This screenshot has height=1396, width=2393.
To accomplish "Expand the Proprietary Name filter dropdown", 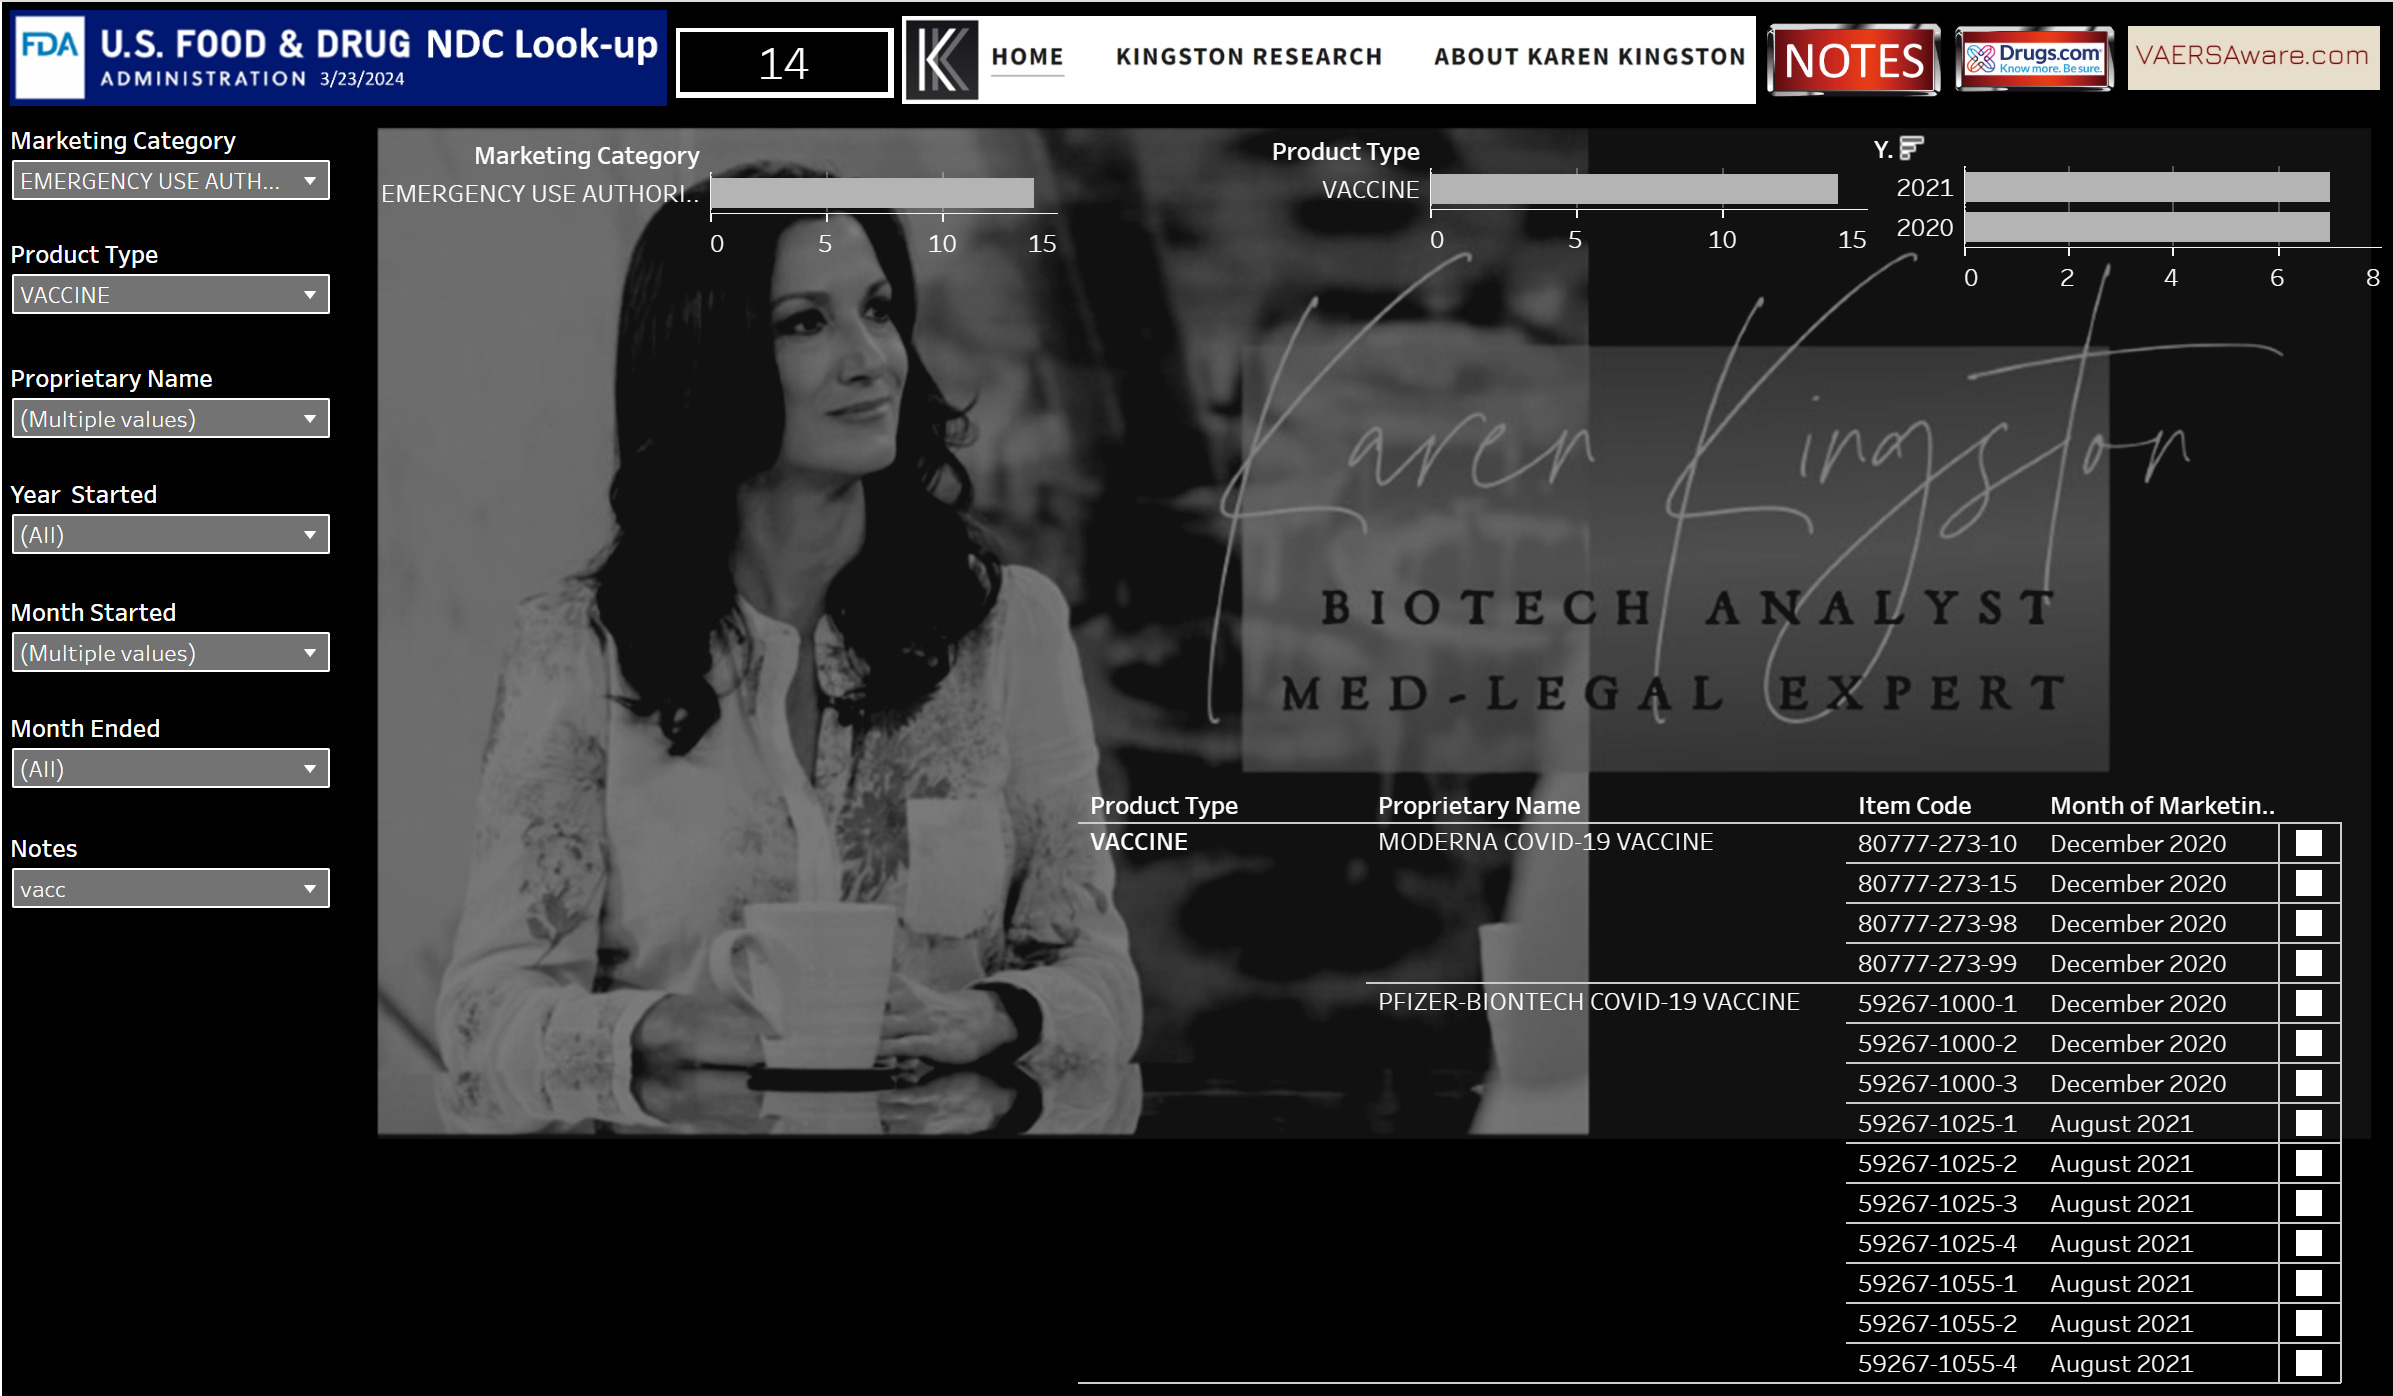I will pos(170,419).
